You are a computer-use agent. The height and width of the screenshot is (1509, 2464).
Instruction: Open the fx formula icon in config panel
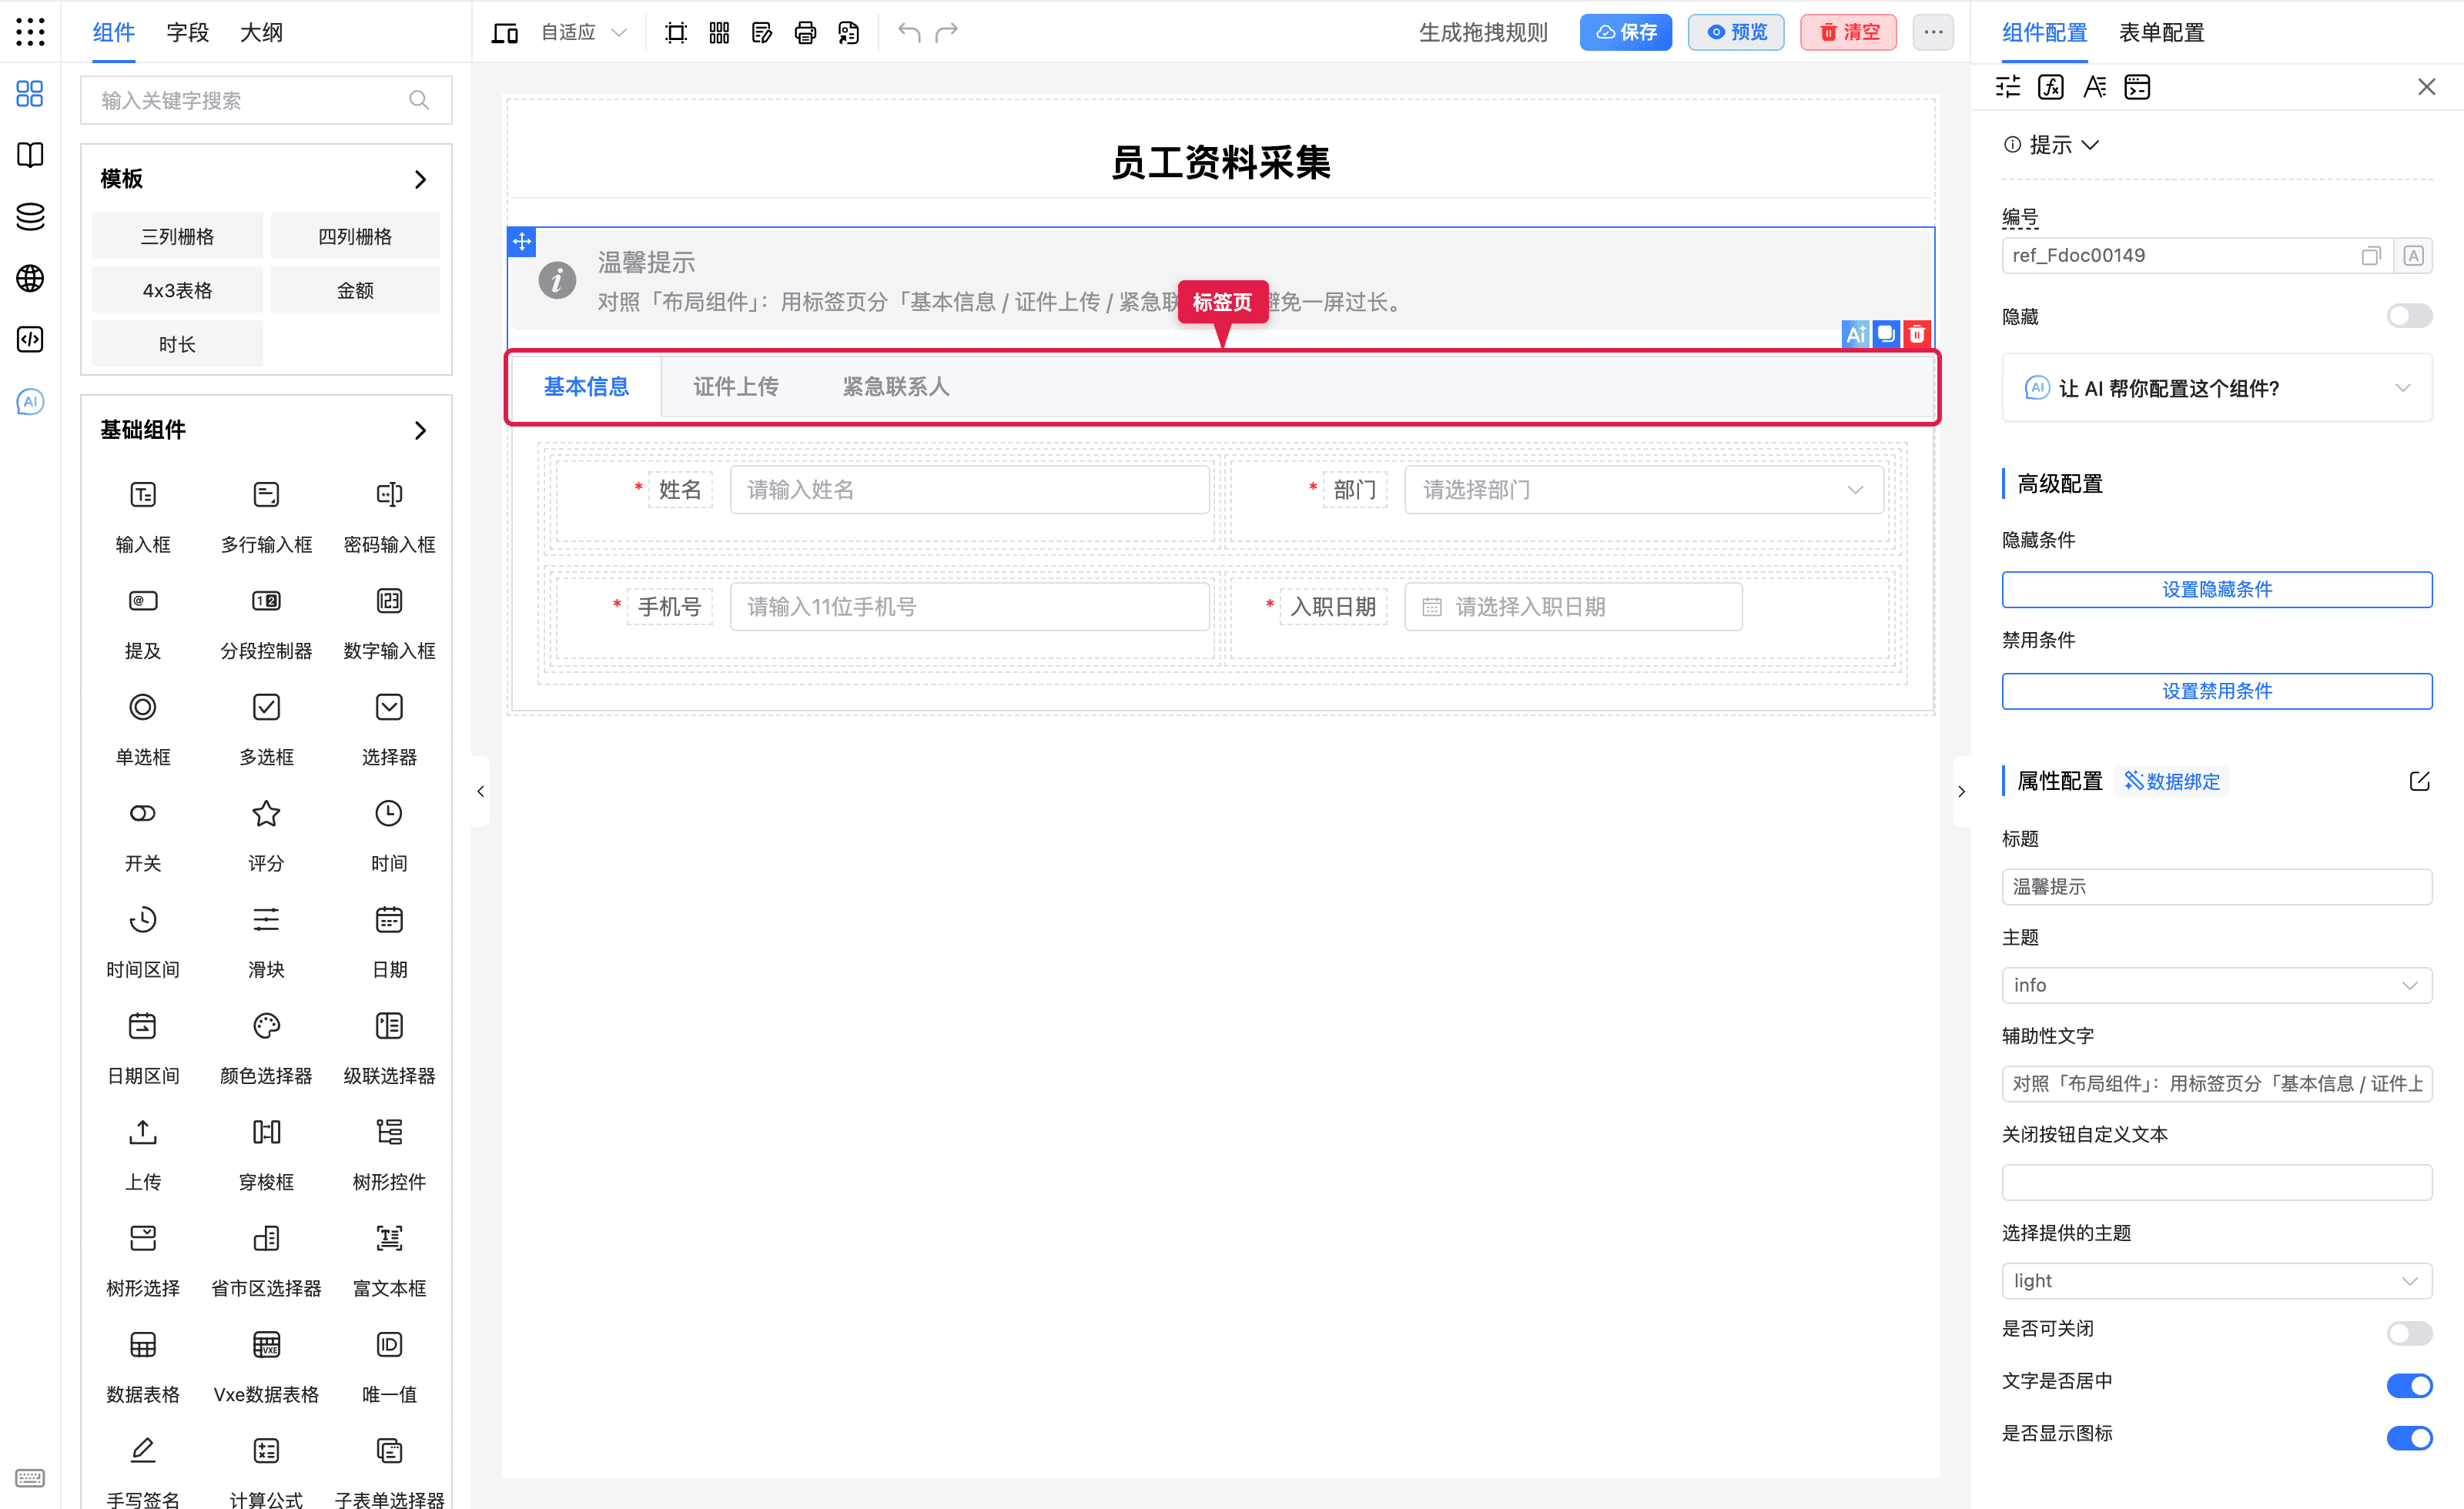pyautogui.click(x=2051, y=87)
